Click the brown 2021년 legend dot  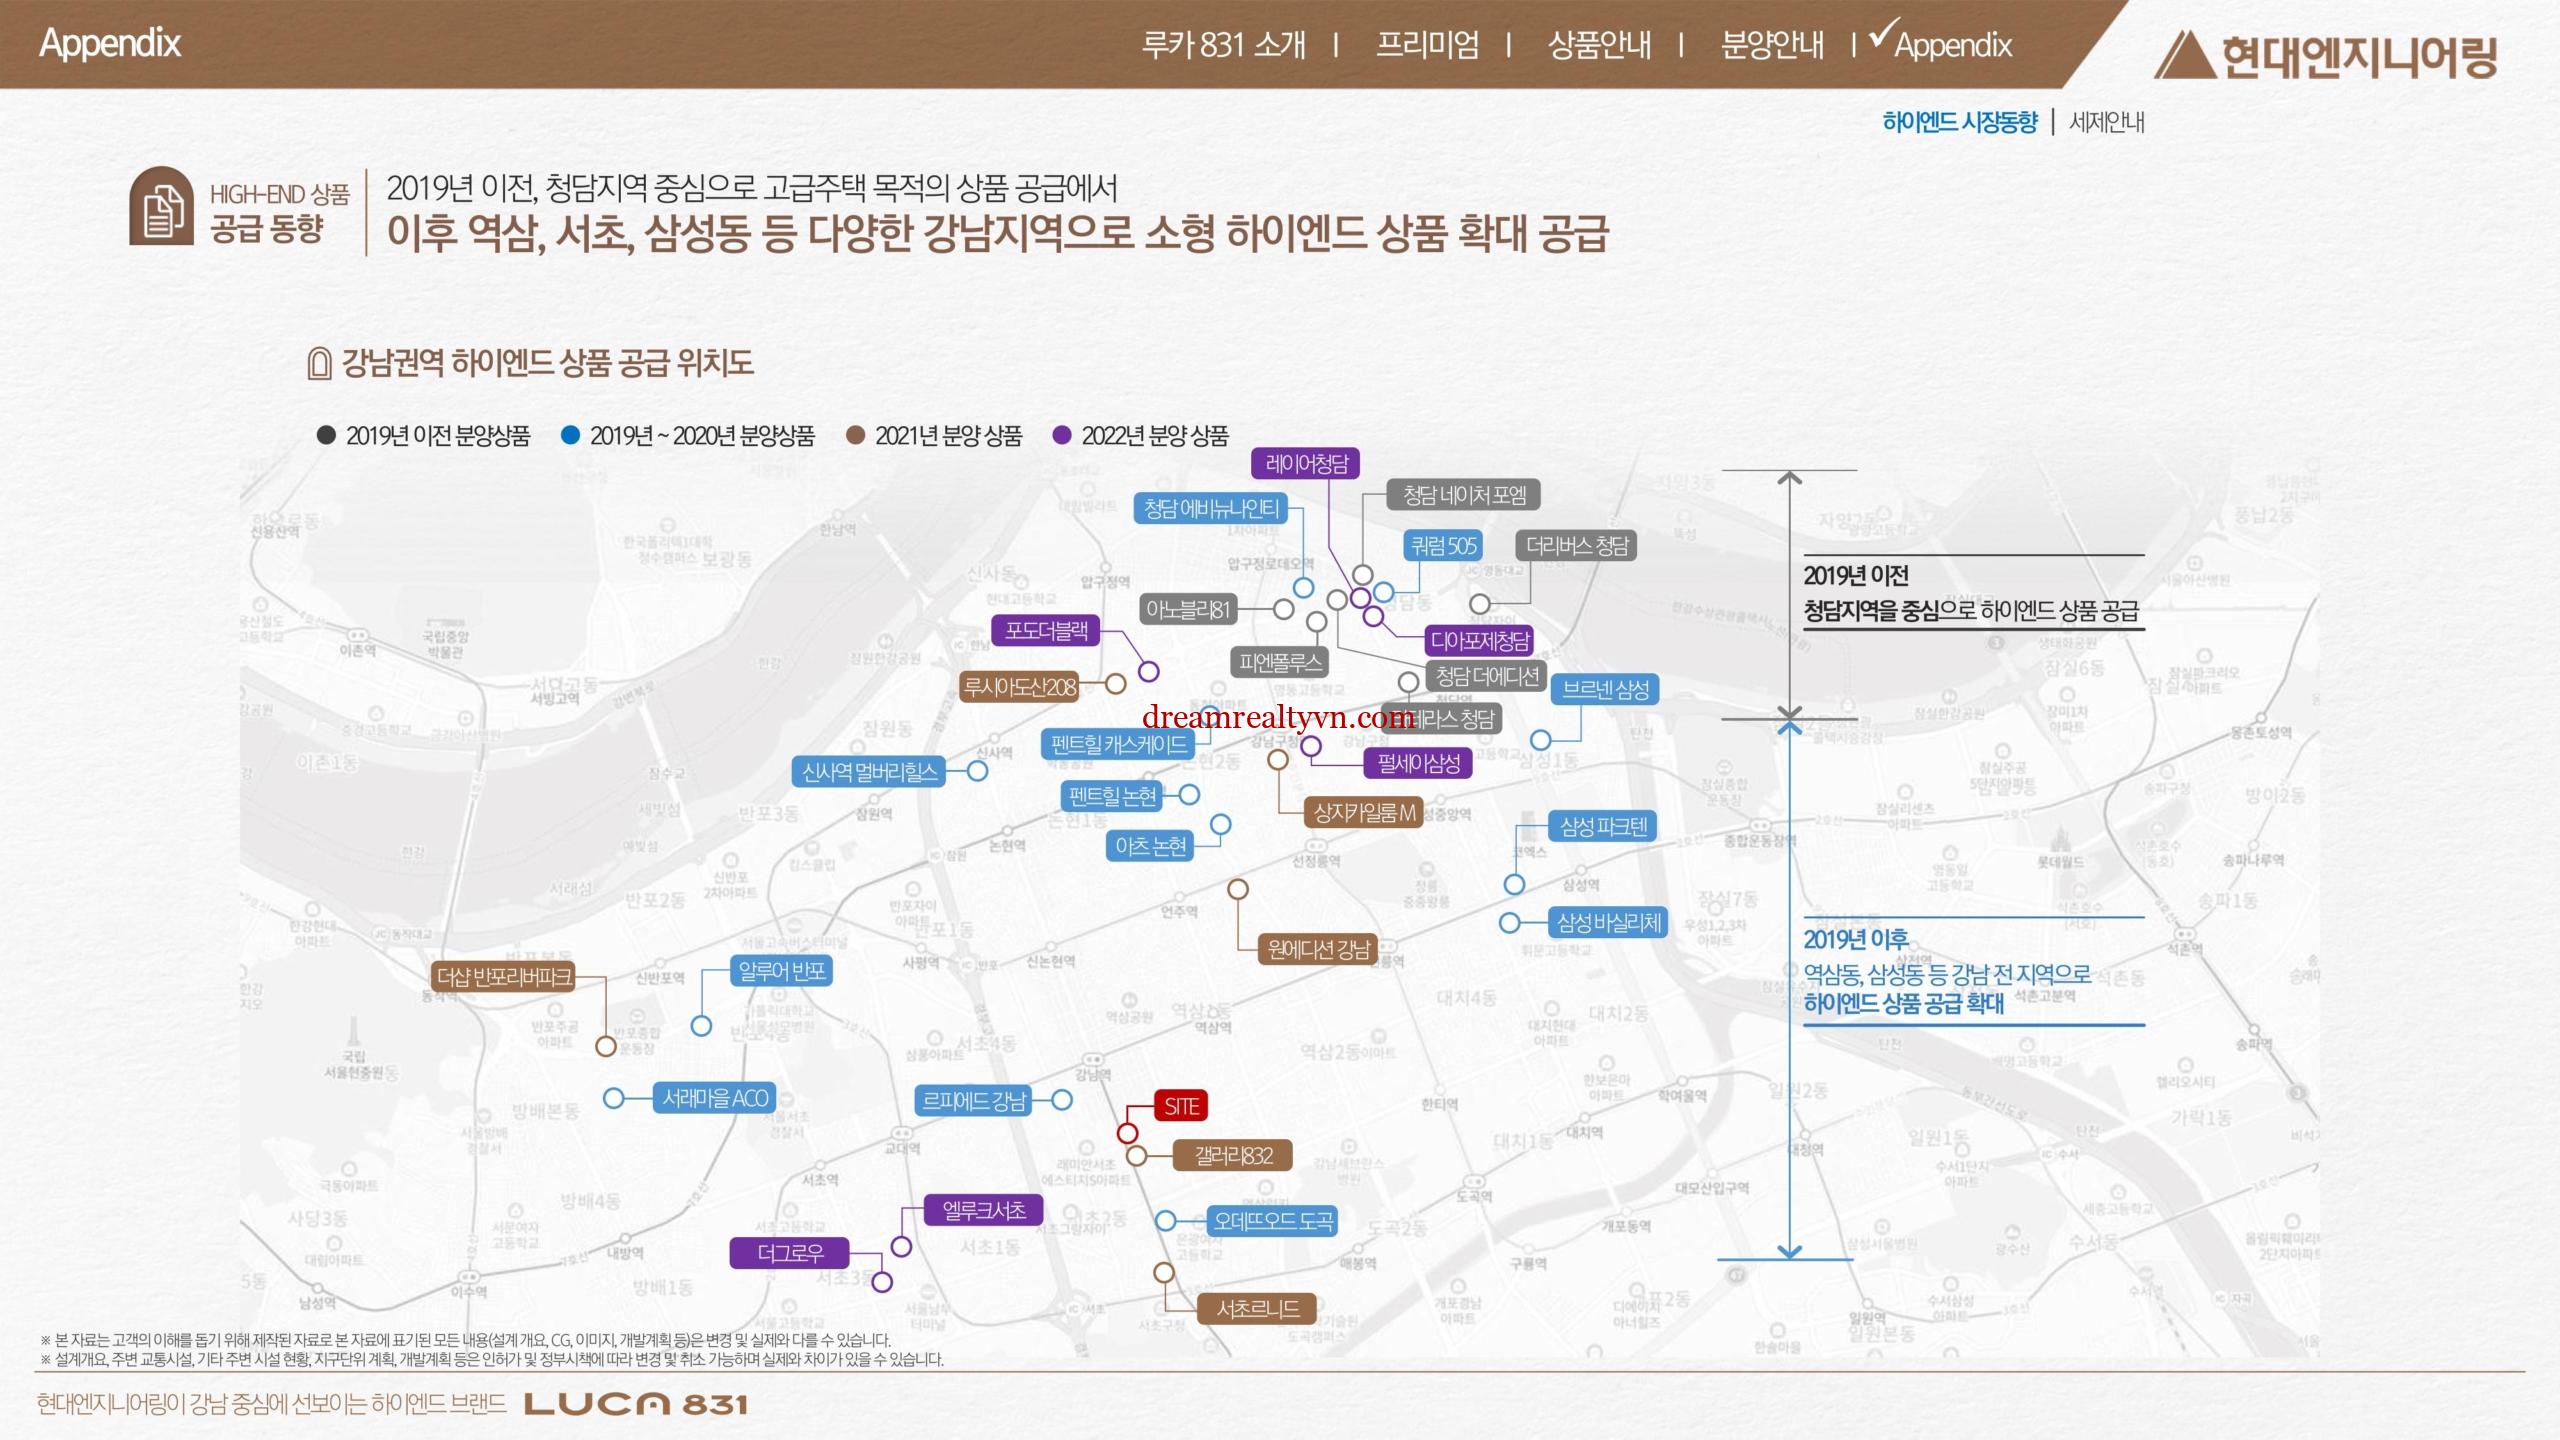pyautogui.click(x=855, y=435)
